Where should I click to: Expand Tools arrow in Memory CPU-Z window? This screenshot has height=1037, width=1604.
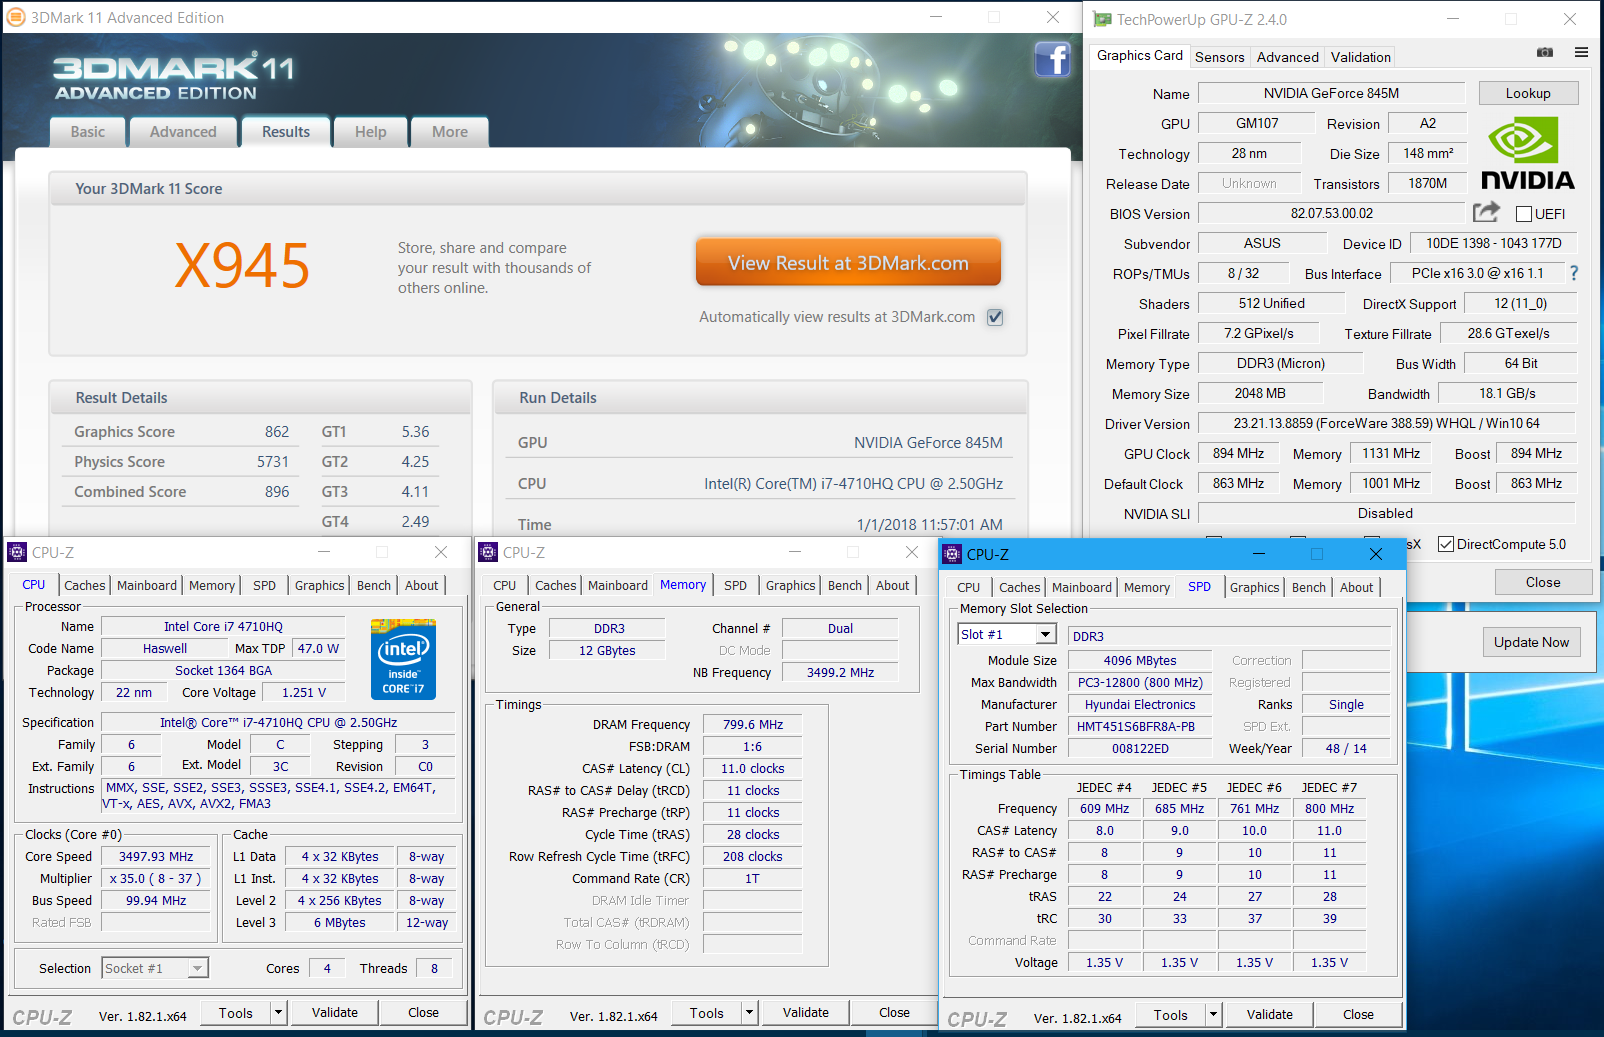click(750, 1012)
